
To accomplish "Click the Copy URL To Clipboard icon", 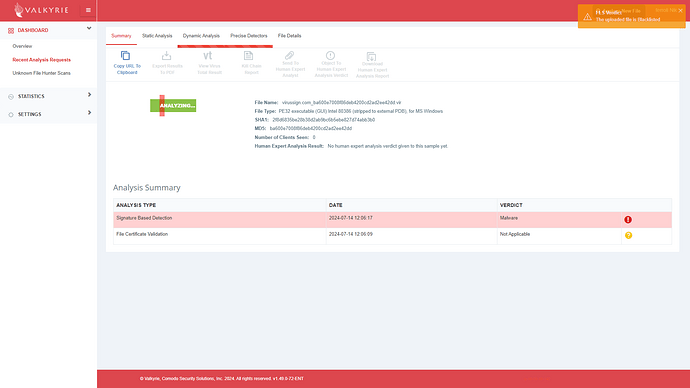I will (x=125, y=55).
